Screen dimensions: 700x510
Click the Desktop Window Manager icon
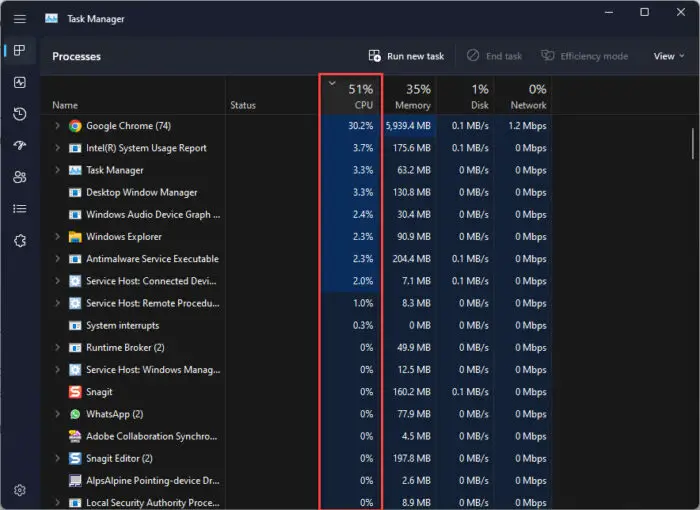point(75,192)
